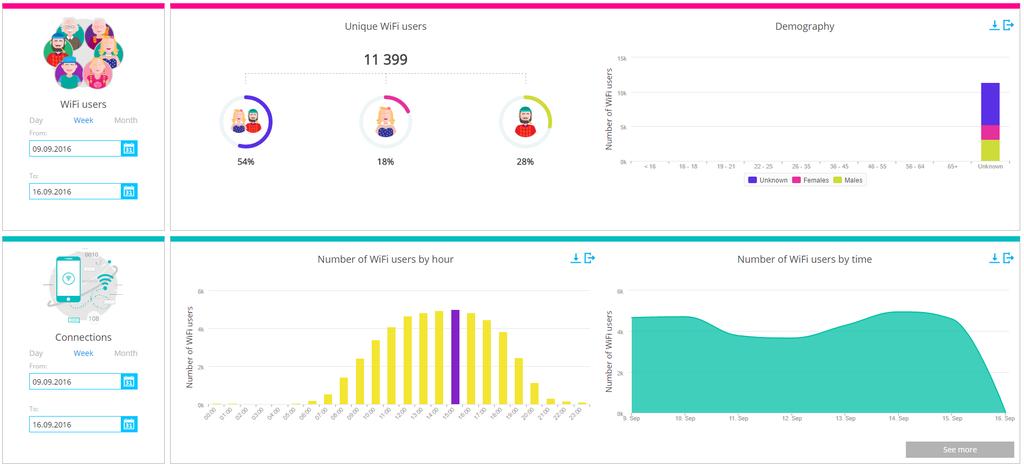Download the Demography chart

tap(994, 25)
